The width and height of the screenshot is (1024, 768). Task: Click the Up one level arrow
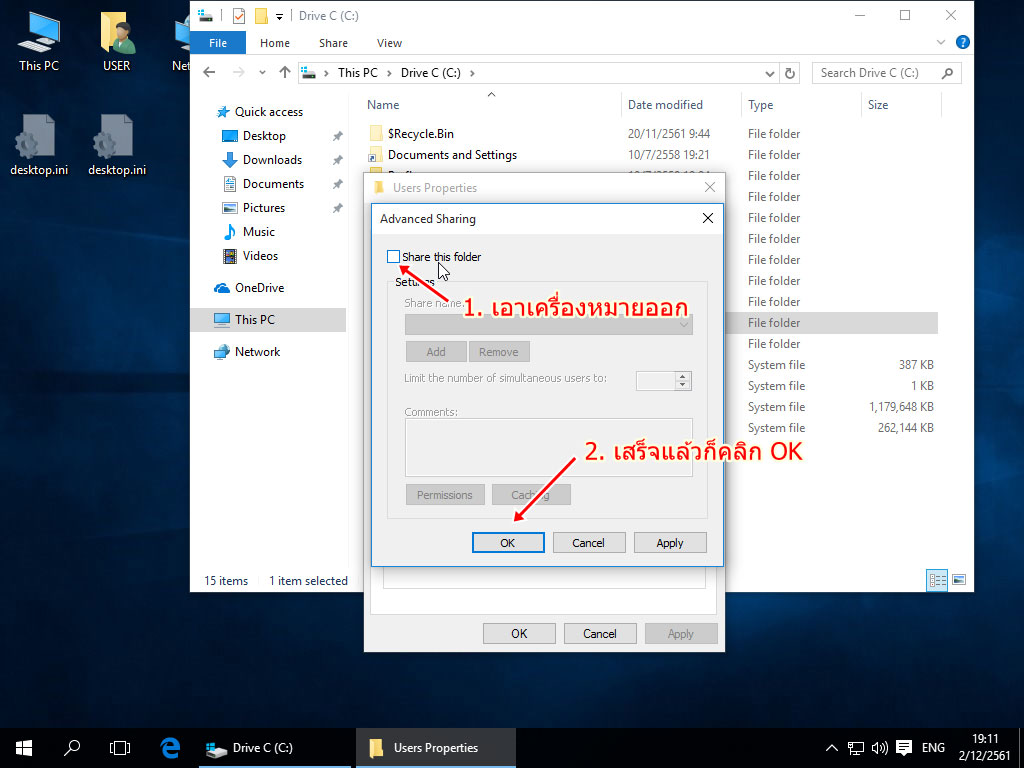(x=285, y=73)
